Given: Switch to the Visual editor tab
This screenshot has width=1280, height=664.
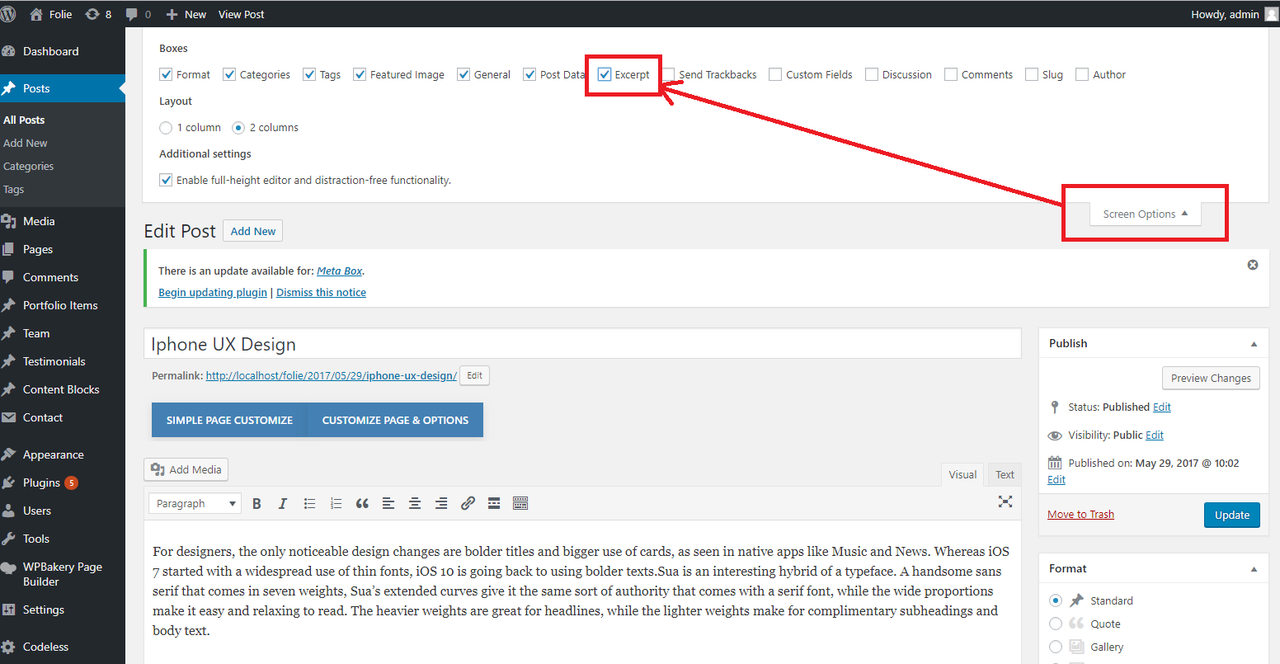Looking at the screenshot, I should 963,475.
